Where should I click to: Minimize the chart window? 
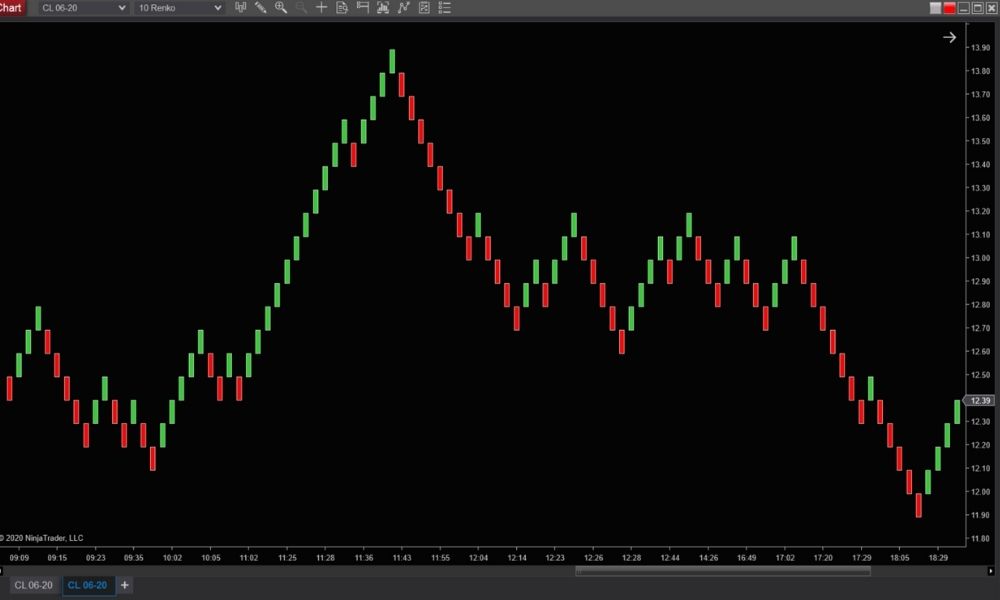(x=964, y=8)
